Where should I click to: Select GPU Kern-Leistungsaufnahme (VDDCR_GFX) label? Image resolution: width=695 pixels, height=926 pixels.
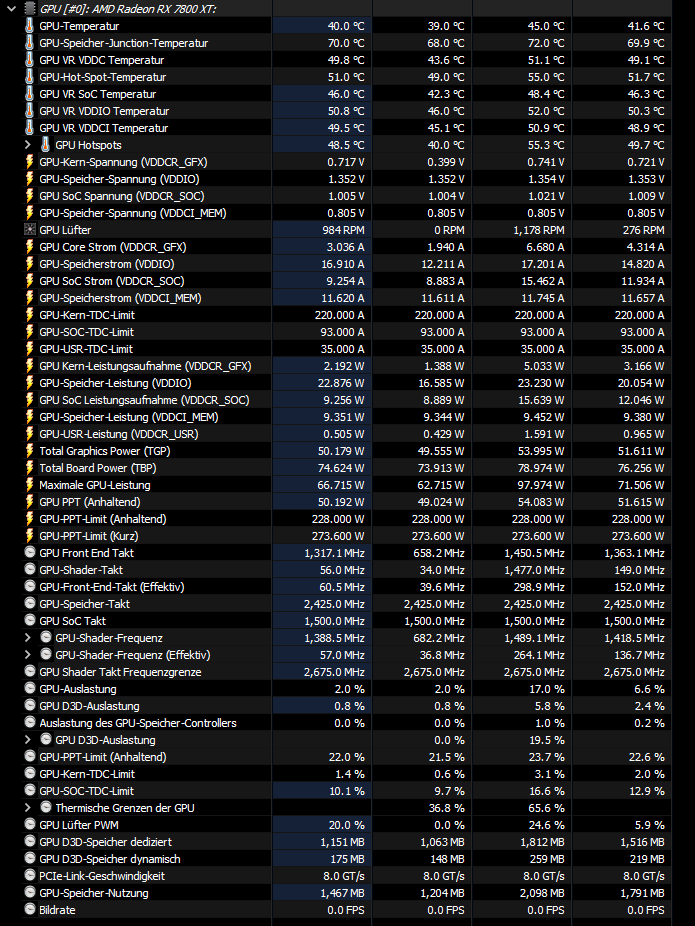click(x=145, y=366)
